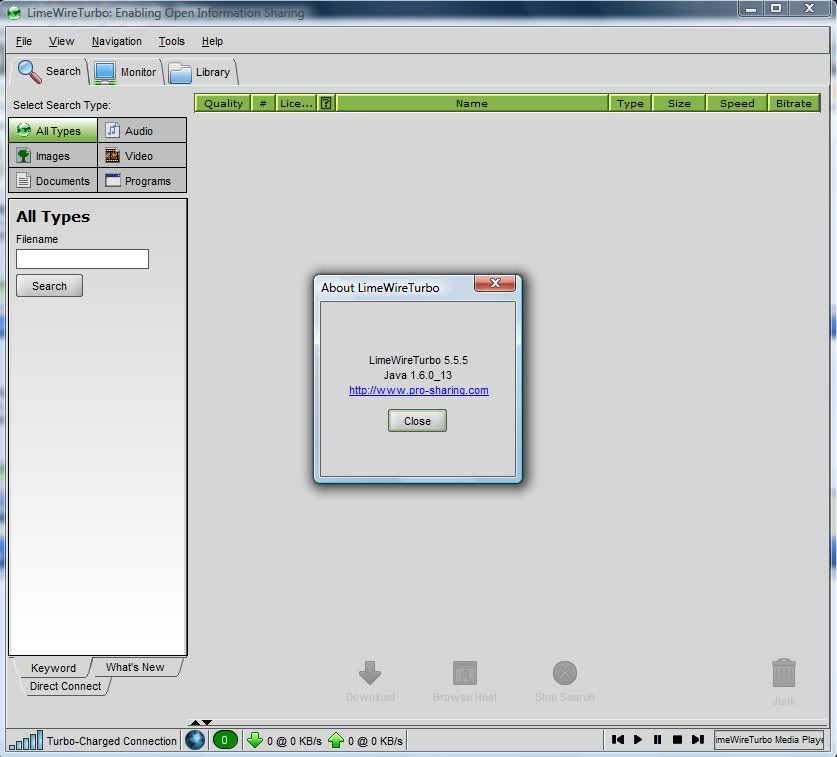
Task: Sort results by Speed column
Action: pos(737,103)
